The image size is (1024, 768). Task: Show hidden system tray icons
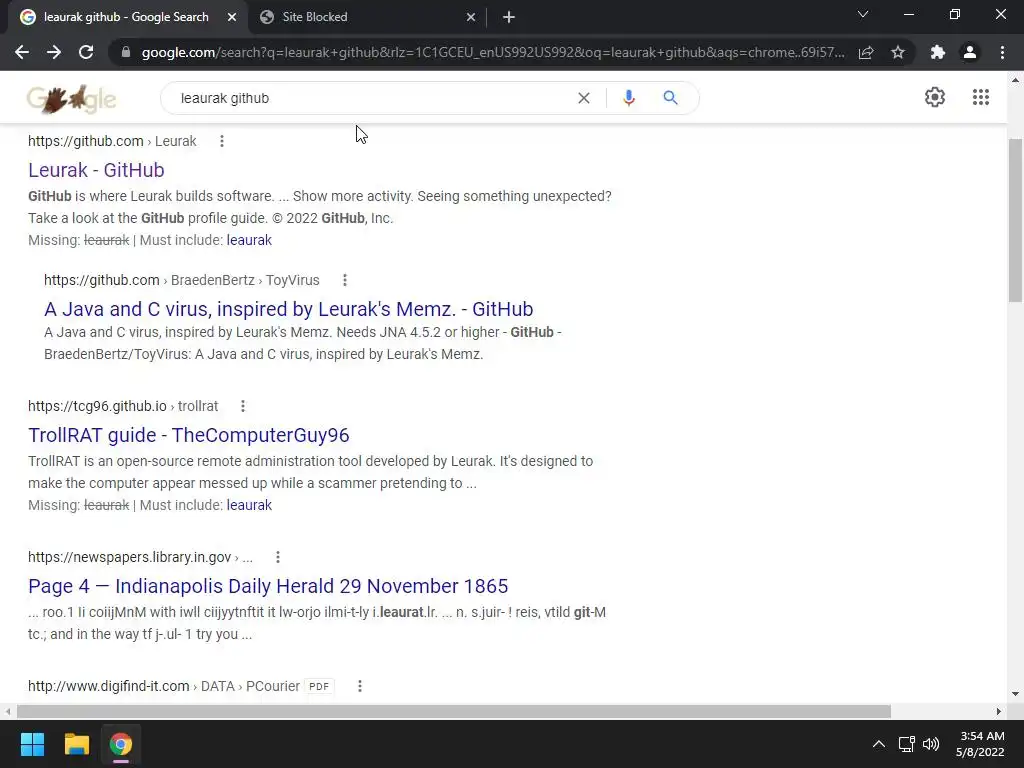tap(879, 744)
